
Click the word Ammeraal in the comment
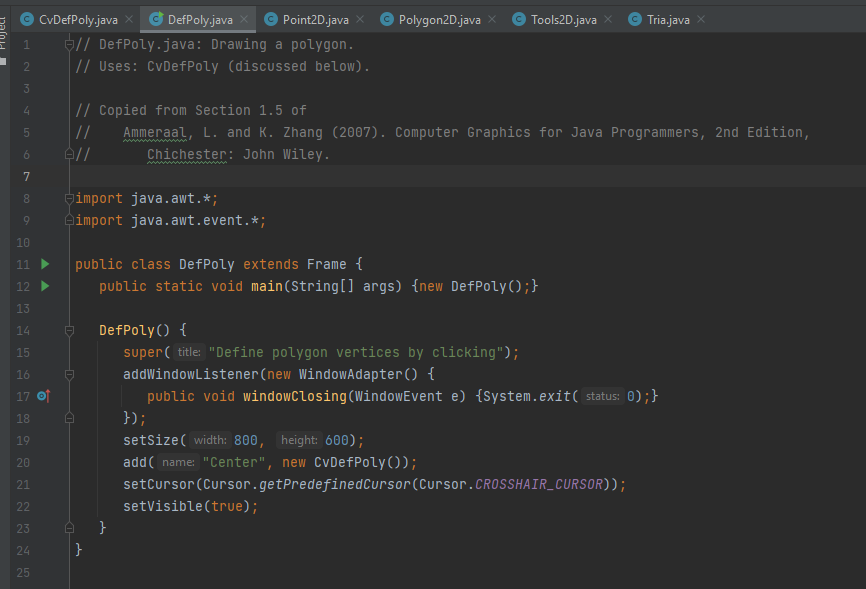(155, 133)
